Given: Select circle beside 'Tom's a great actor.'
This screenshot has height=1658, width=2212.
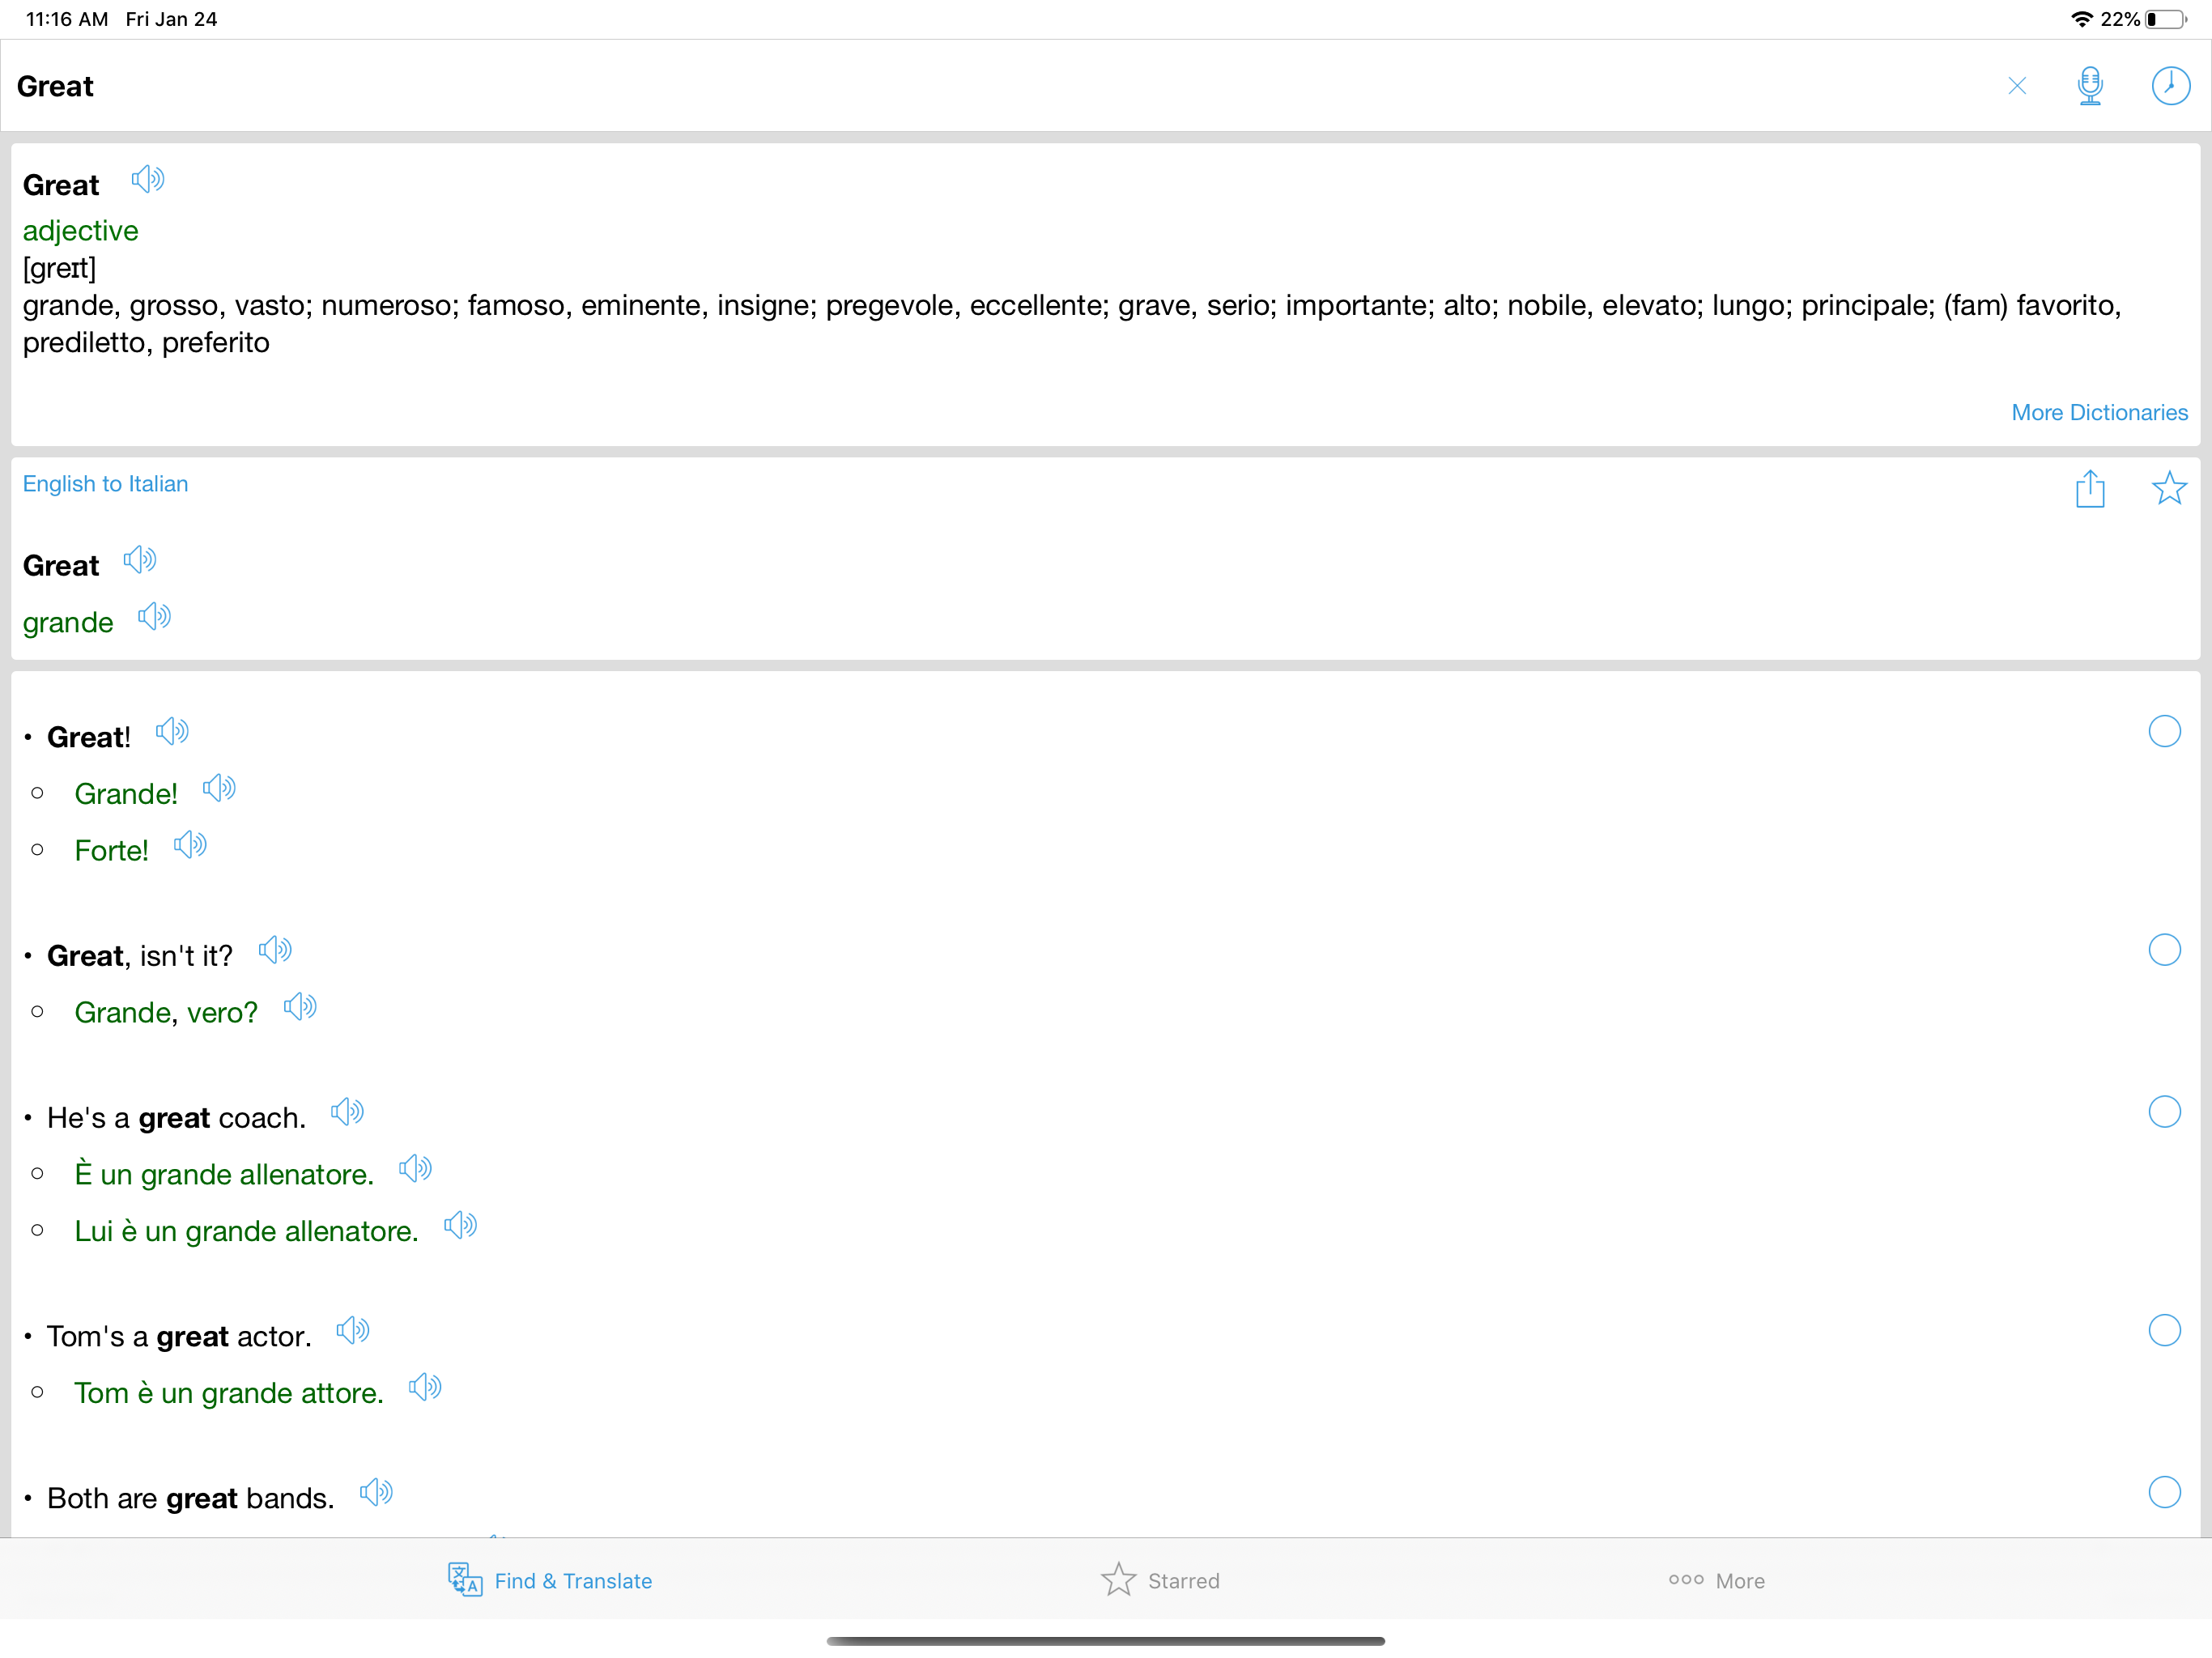Looking at the screenshot, I should pyautogui.click(x=2163, y=1330).
